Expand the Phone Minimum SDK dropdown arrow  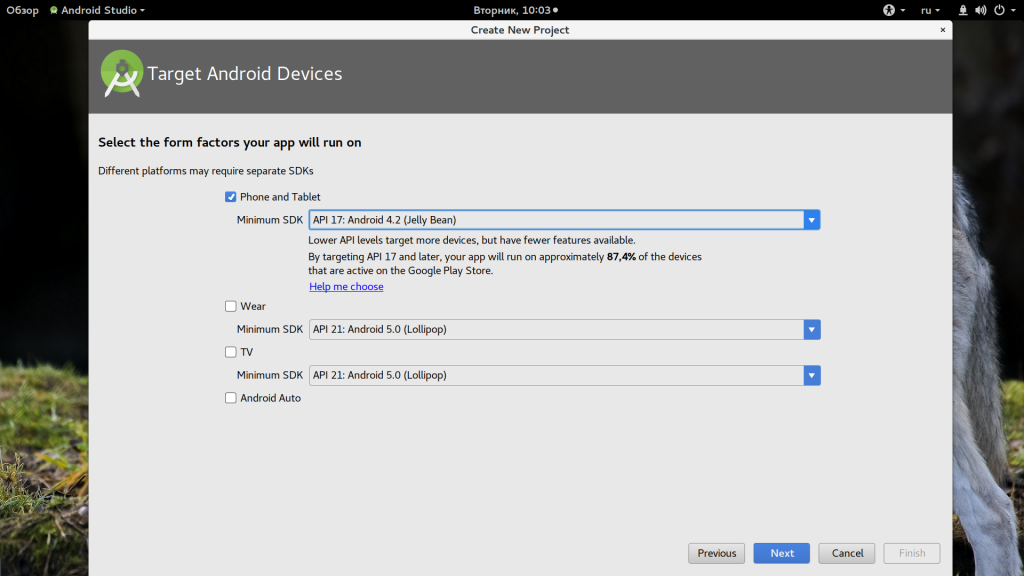(x=812, y=220)
